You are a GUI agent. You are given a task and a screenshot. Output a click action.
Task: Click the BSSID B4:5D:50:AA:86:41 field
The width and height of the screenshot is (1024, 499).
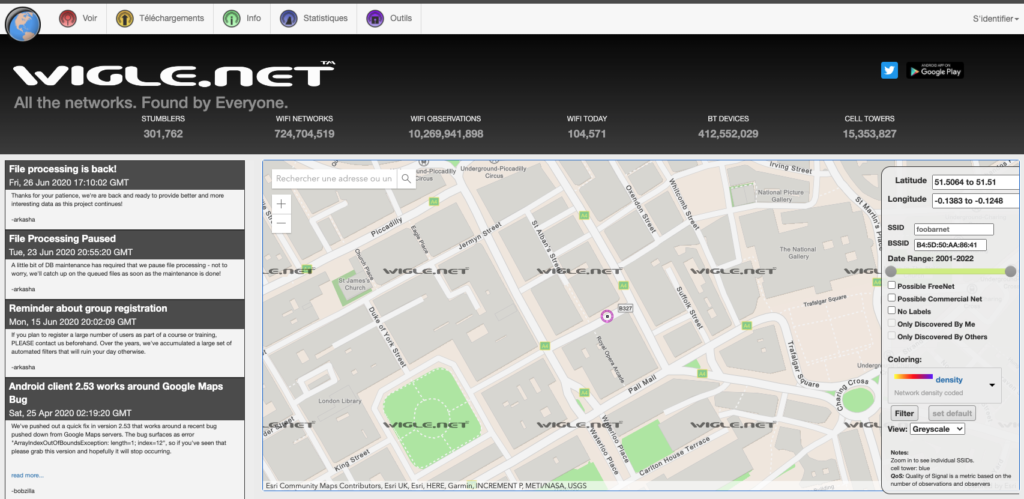[x=950, y=245]
